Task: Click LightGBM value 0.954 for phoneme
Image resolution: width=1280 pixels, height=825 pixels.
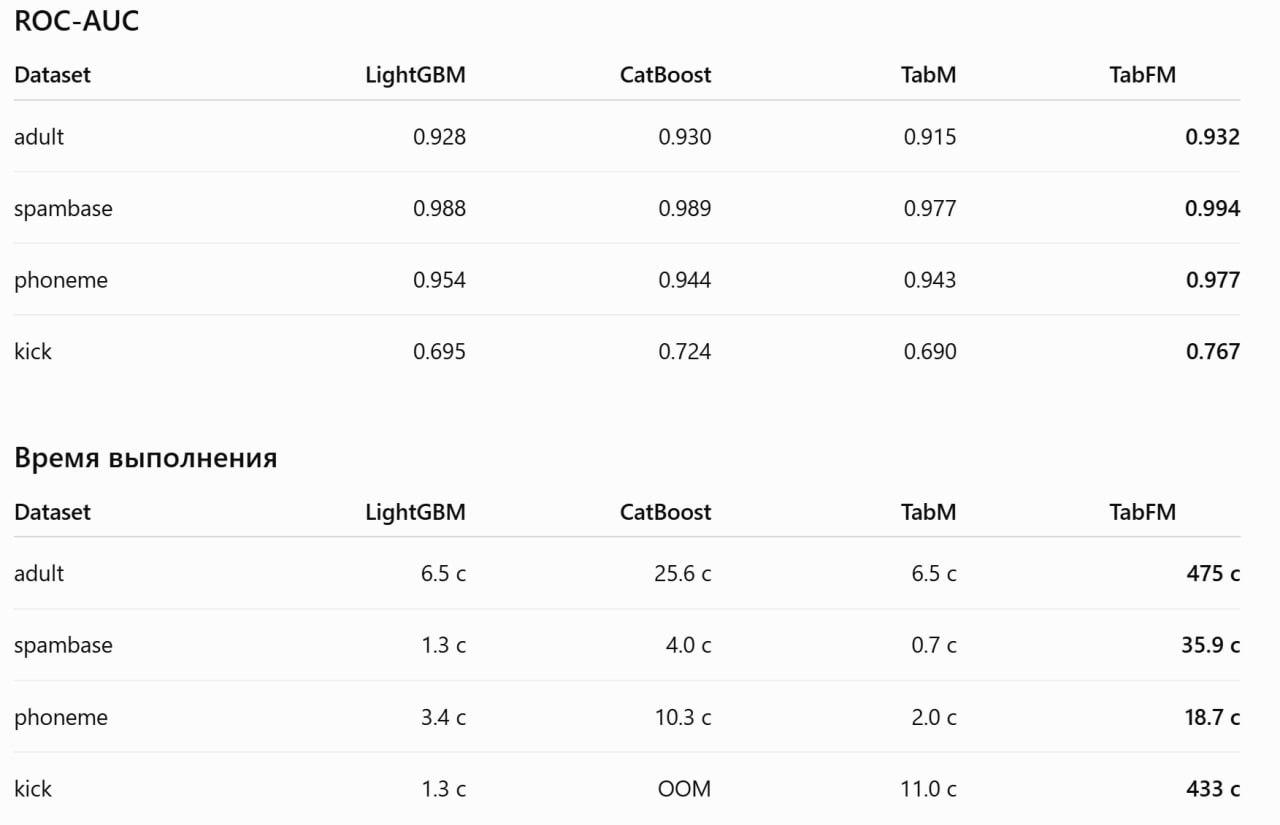Action: (439, 280)
